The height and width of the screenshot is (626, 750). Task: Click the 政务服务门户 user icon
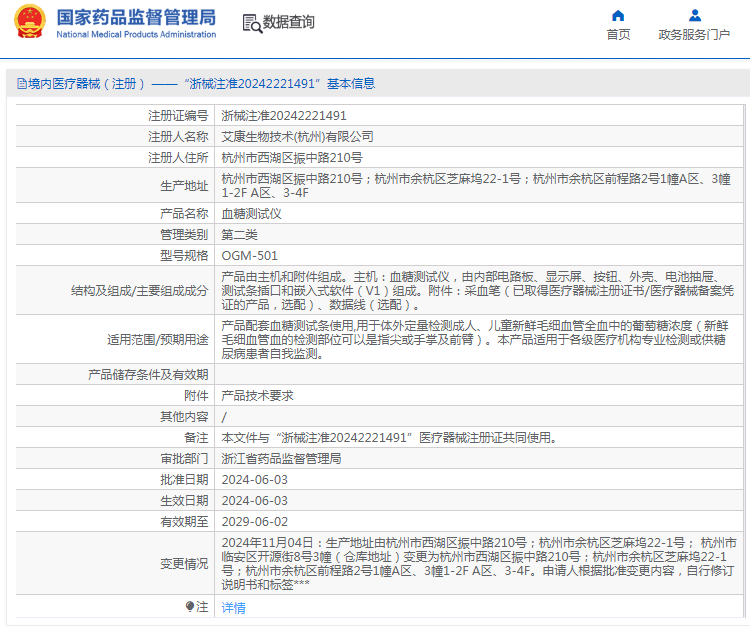click(695, 16)
